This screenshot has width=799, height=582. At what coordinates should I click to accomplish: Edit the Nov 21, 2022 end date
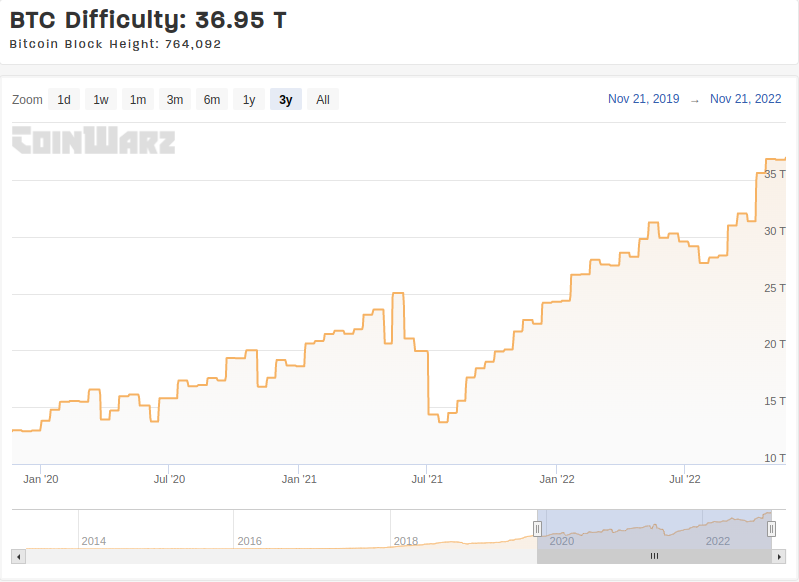pyautogui.click(x=745, y=99)
